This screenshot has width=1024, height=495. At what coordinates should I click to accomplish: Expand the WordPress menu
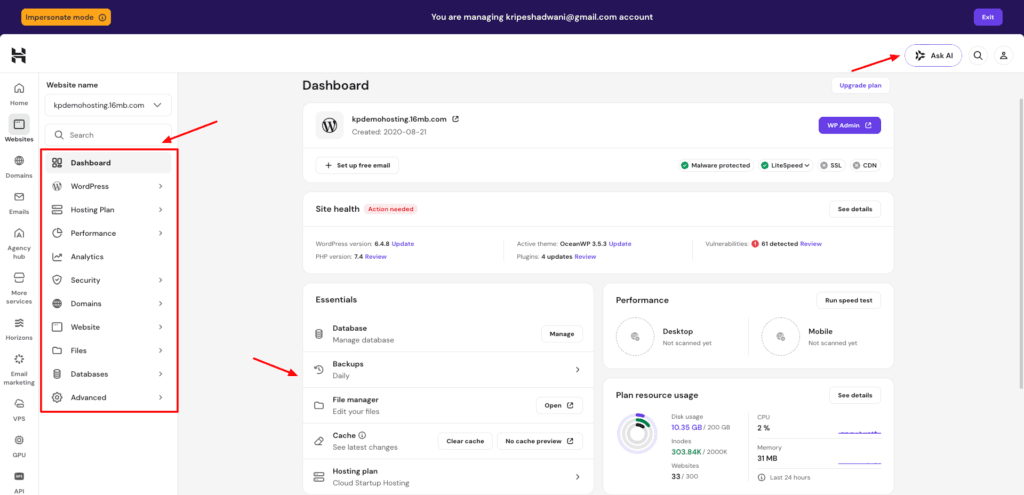(108, 186)
